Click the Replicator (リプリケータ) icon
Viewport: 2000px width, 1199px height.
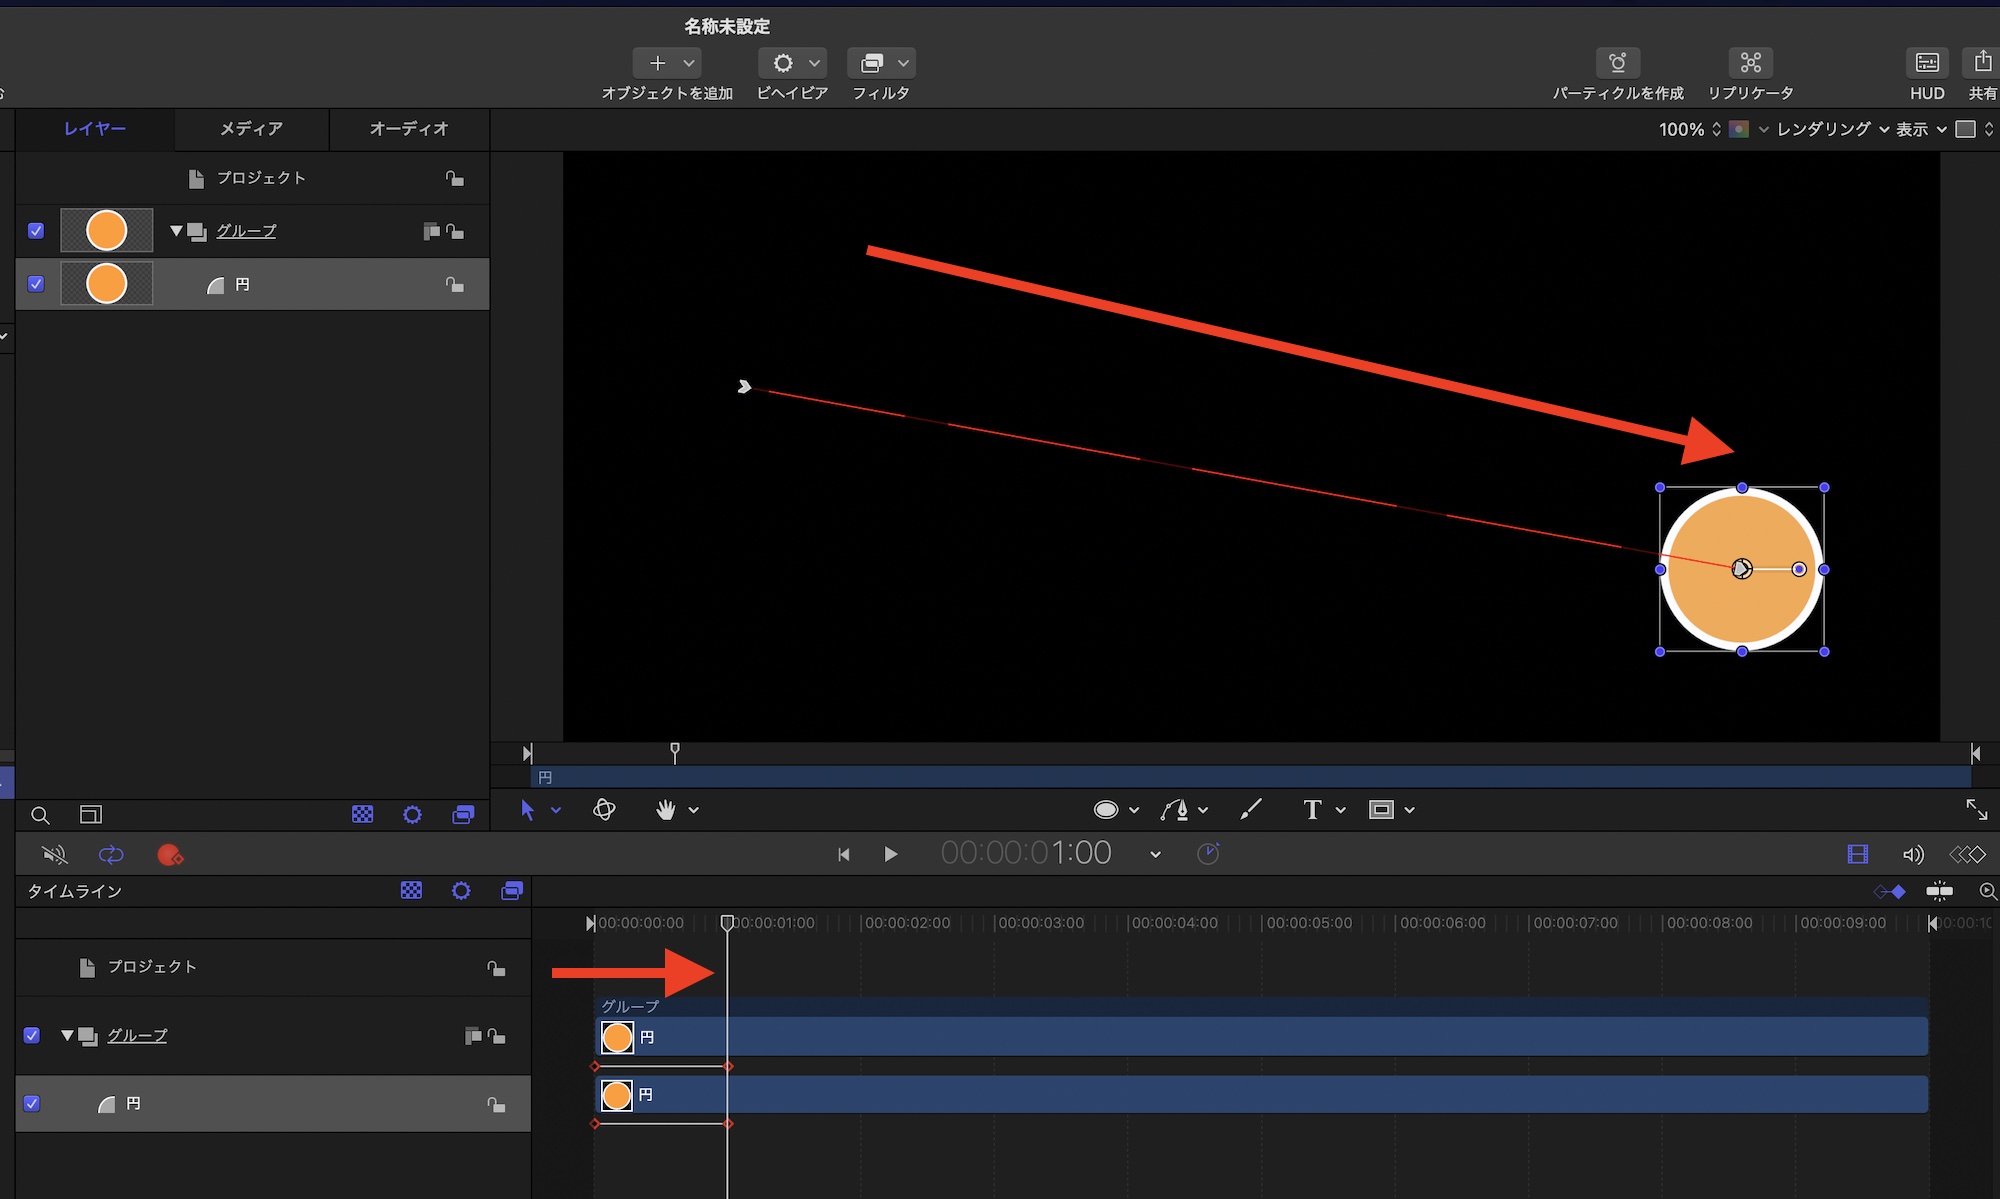[x=1750, y=63]
